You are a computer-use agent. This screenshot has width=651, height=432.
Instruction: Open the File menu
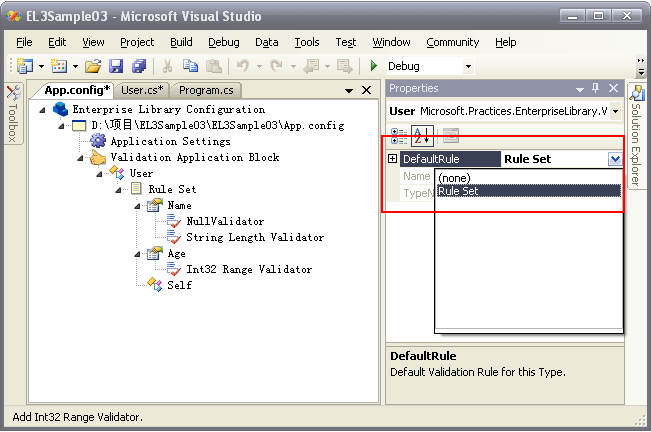click(24, 42)
